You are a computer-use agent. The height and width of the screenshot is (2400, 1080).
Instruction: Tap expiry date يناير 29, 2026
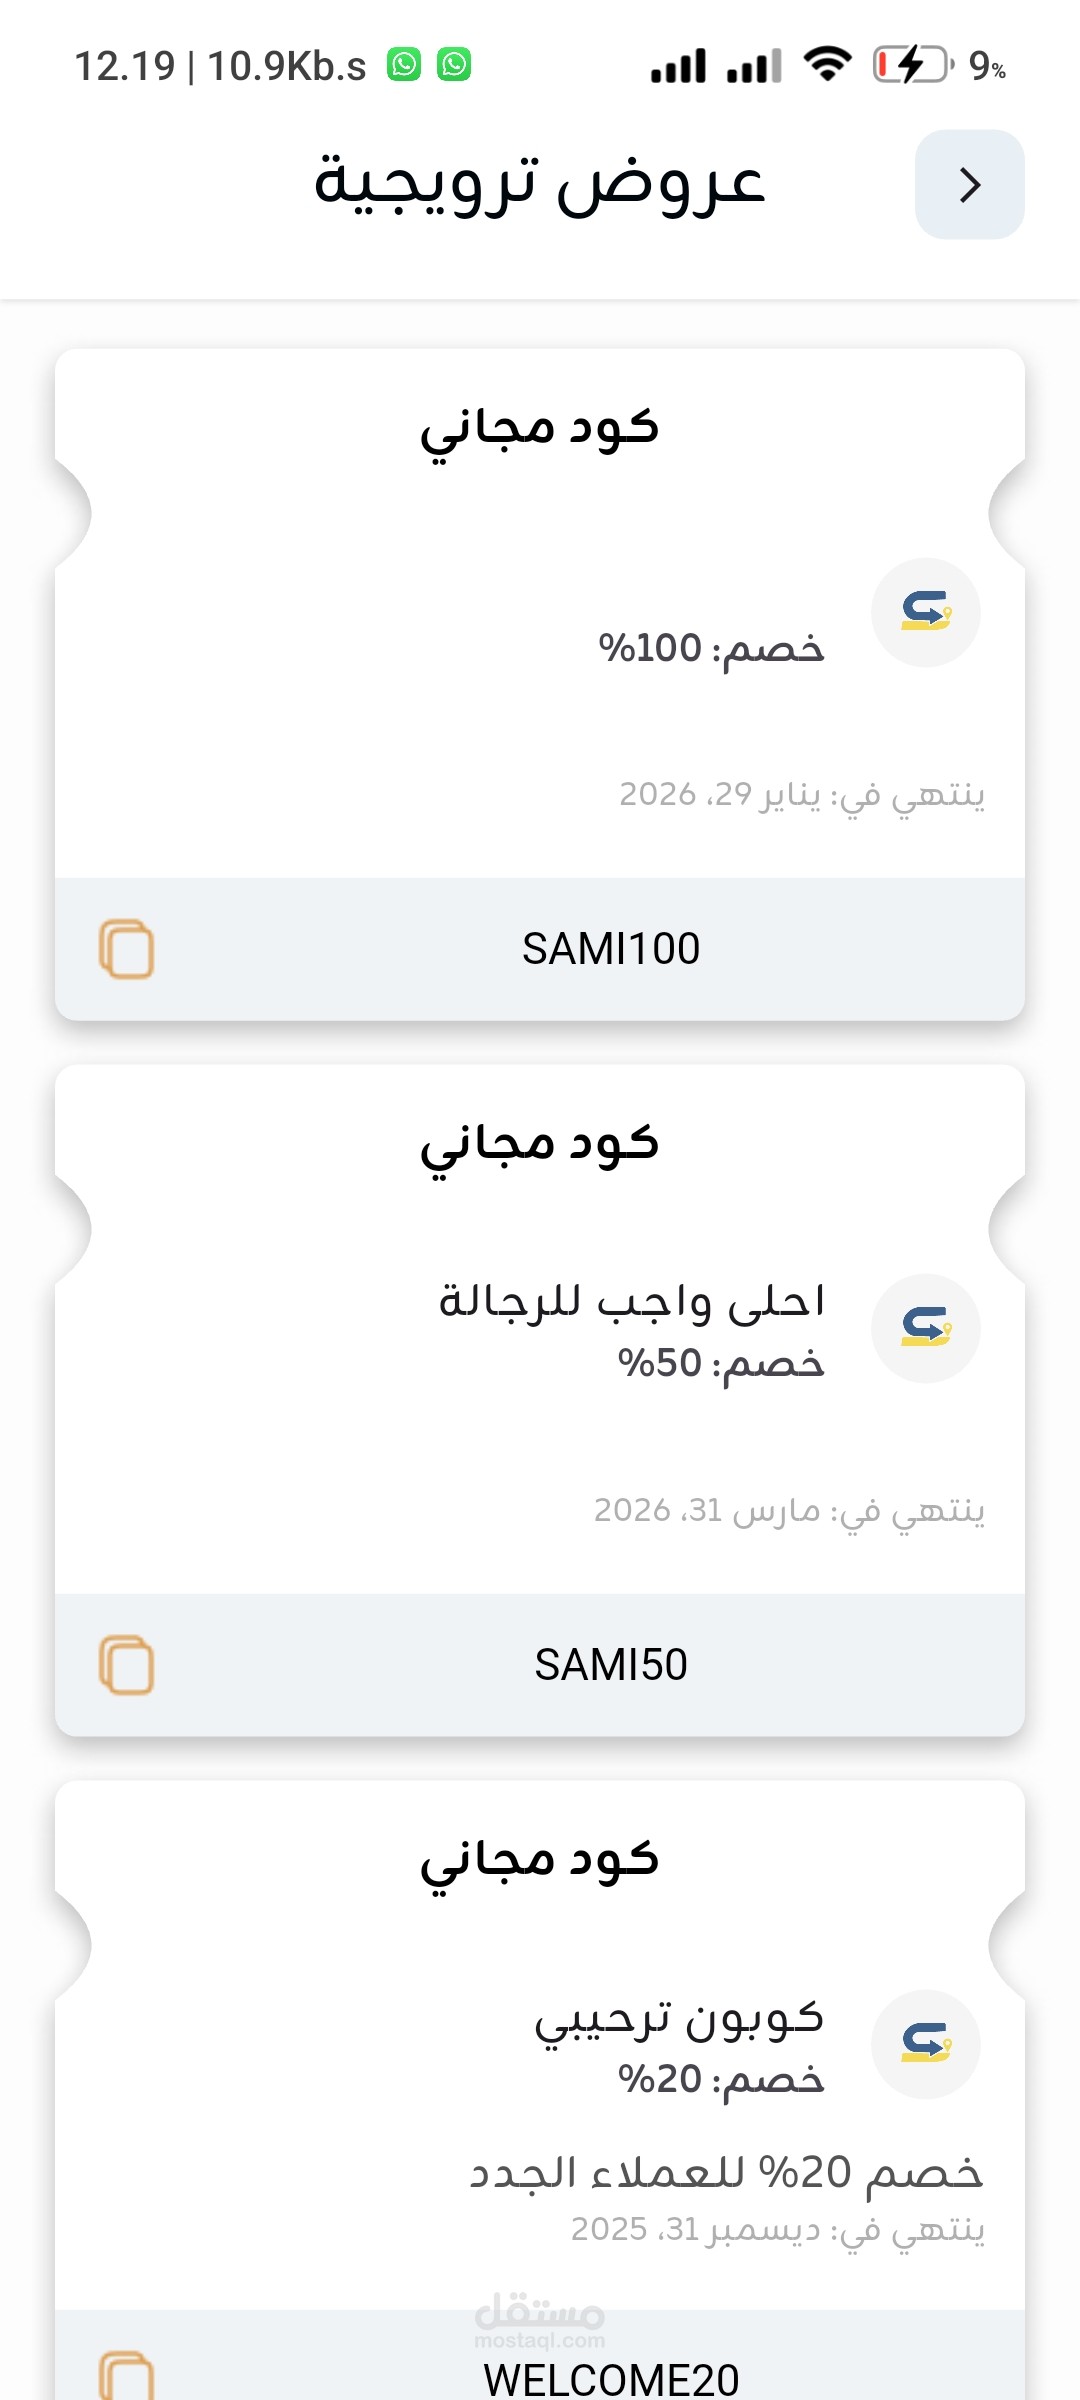click(x=802, y=795)
